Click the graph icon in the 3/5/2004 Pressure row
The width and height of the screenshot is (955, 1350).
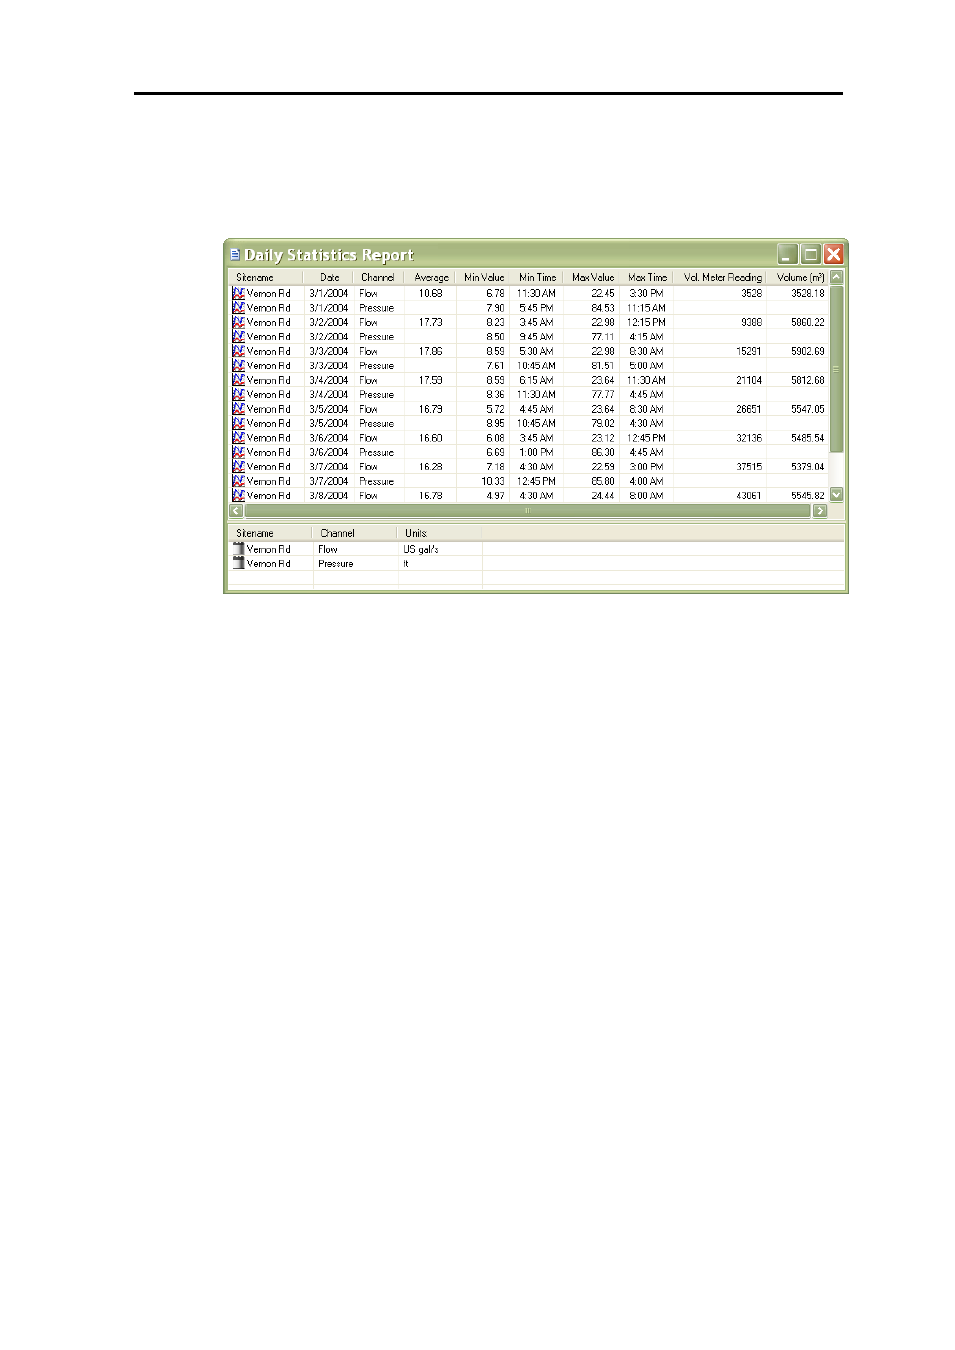pos(238,424)
